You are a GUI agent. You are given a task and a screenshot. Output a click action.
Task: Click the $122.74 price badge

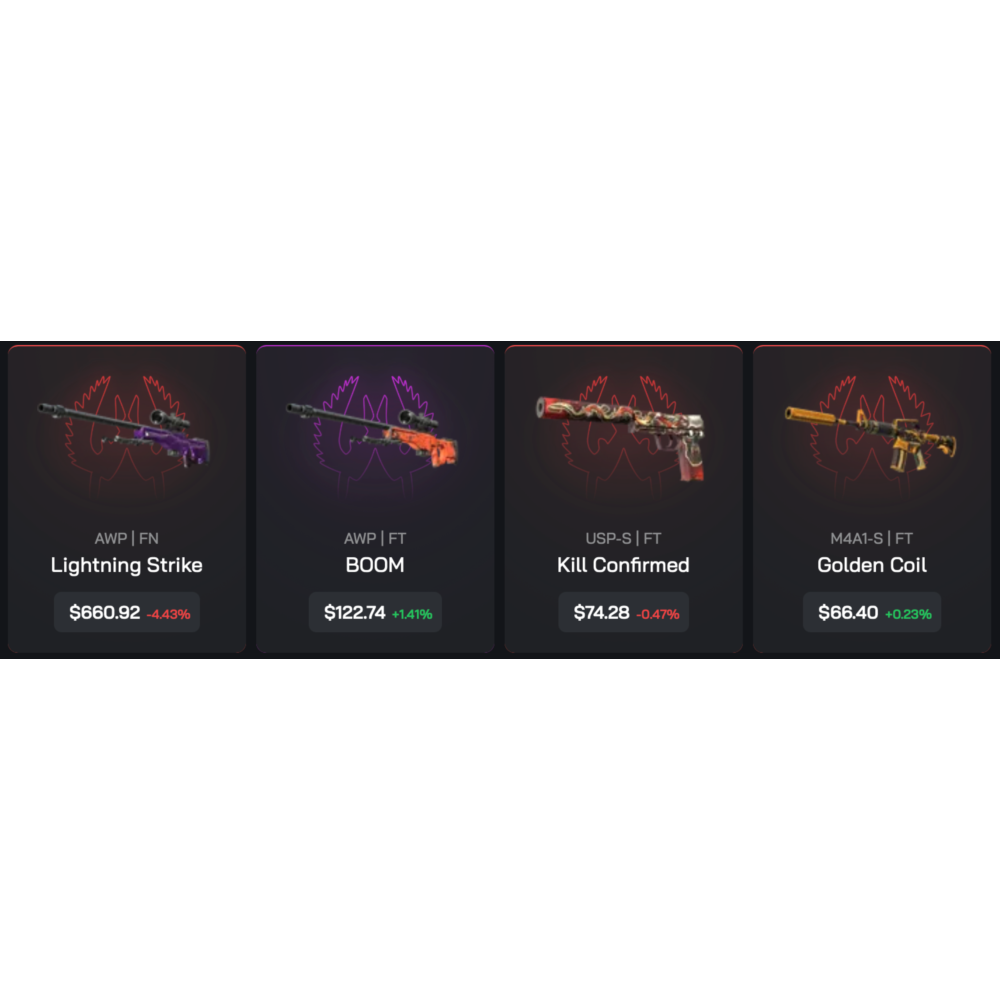375,612
